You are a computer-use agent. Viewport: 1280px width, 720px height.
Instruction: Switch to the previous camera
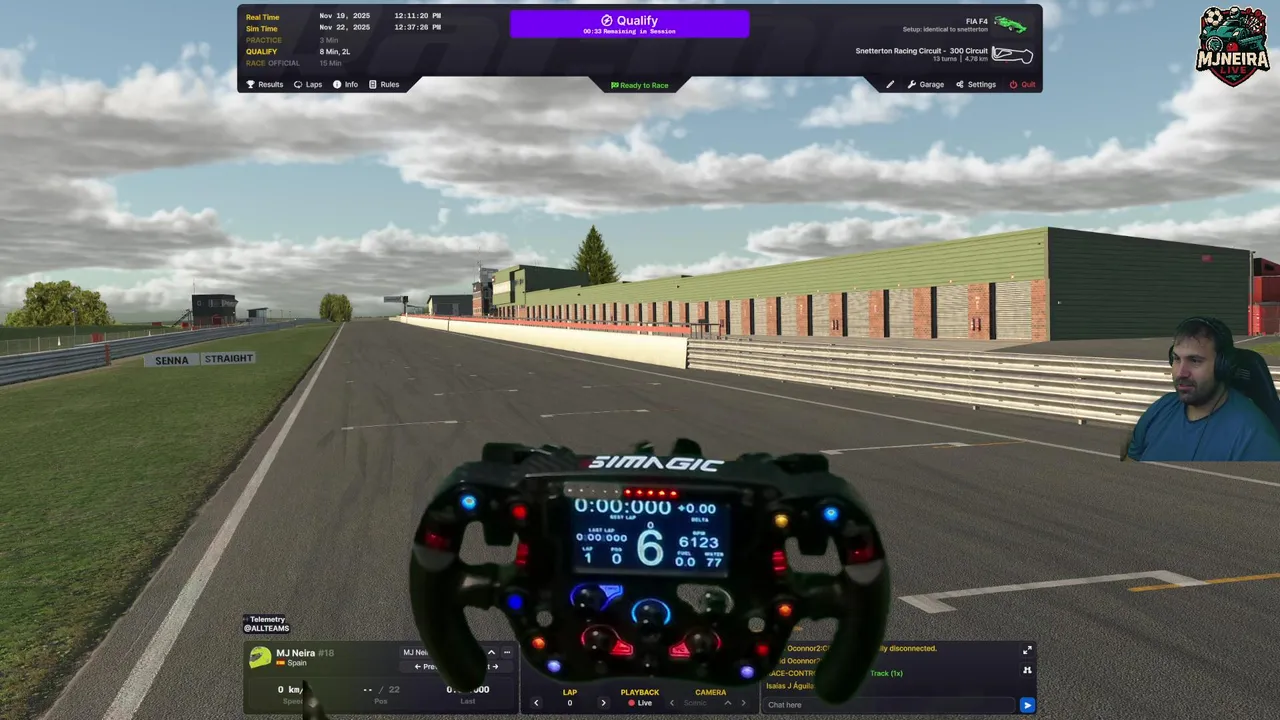pyautogui.click(x=671, y=703)
